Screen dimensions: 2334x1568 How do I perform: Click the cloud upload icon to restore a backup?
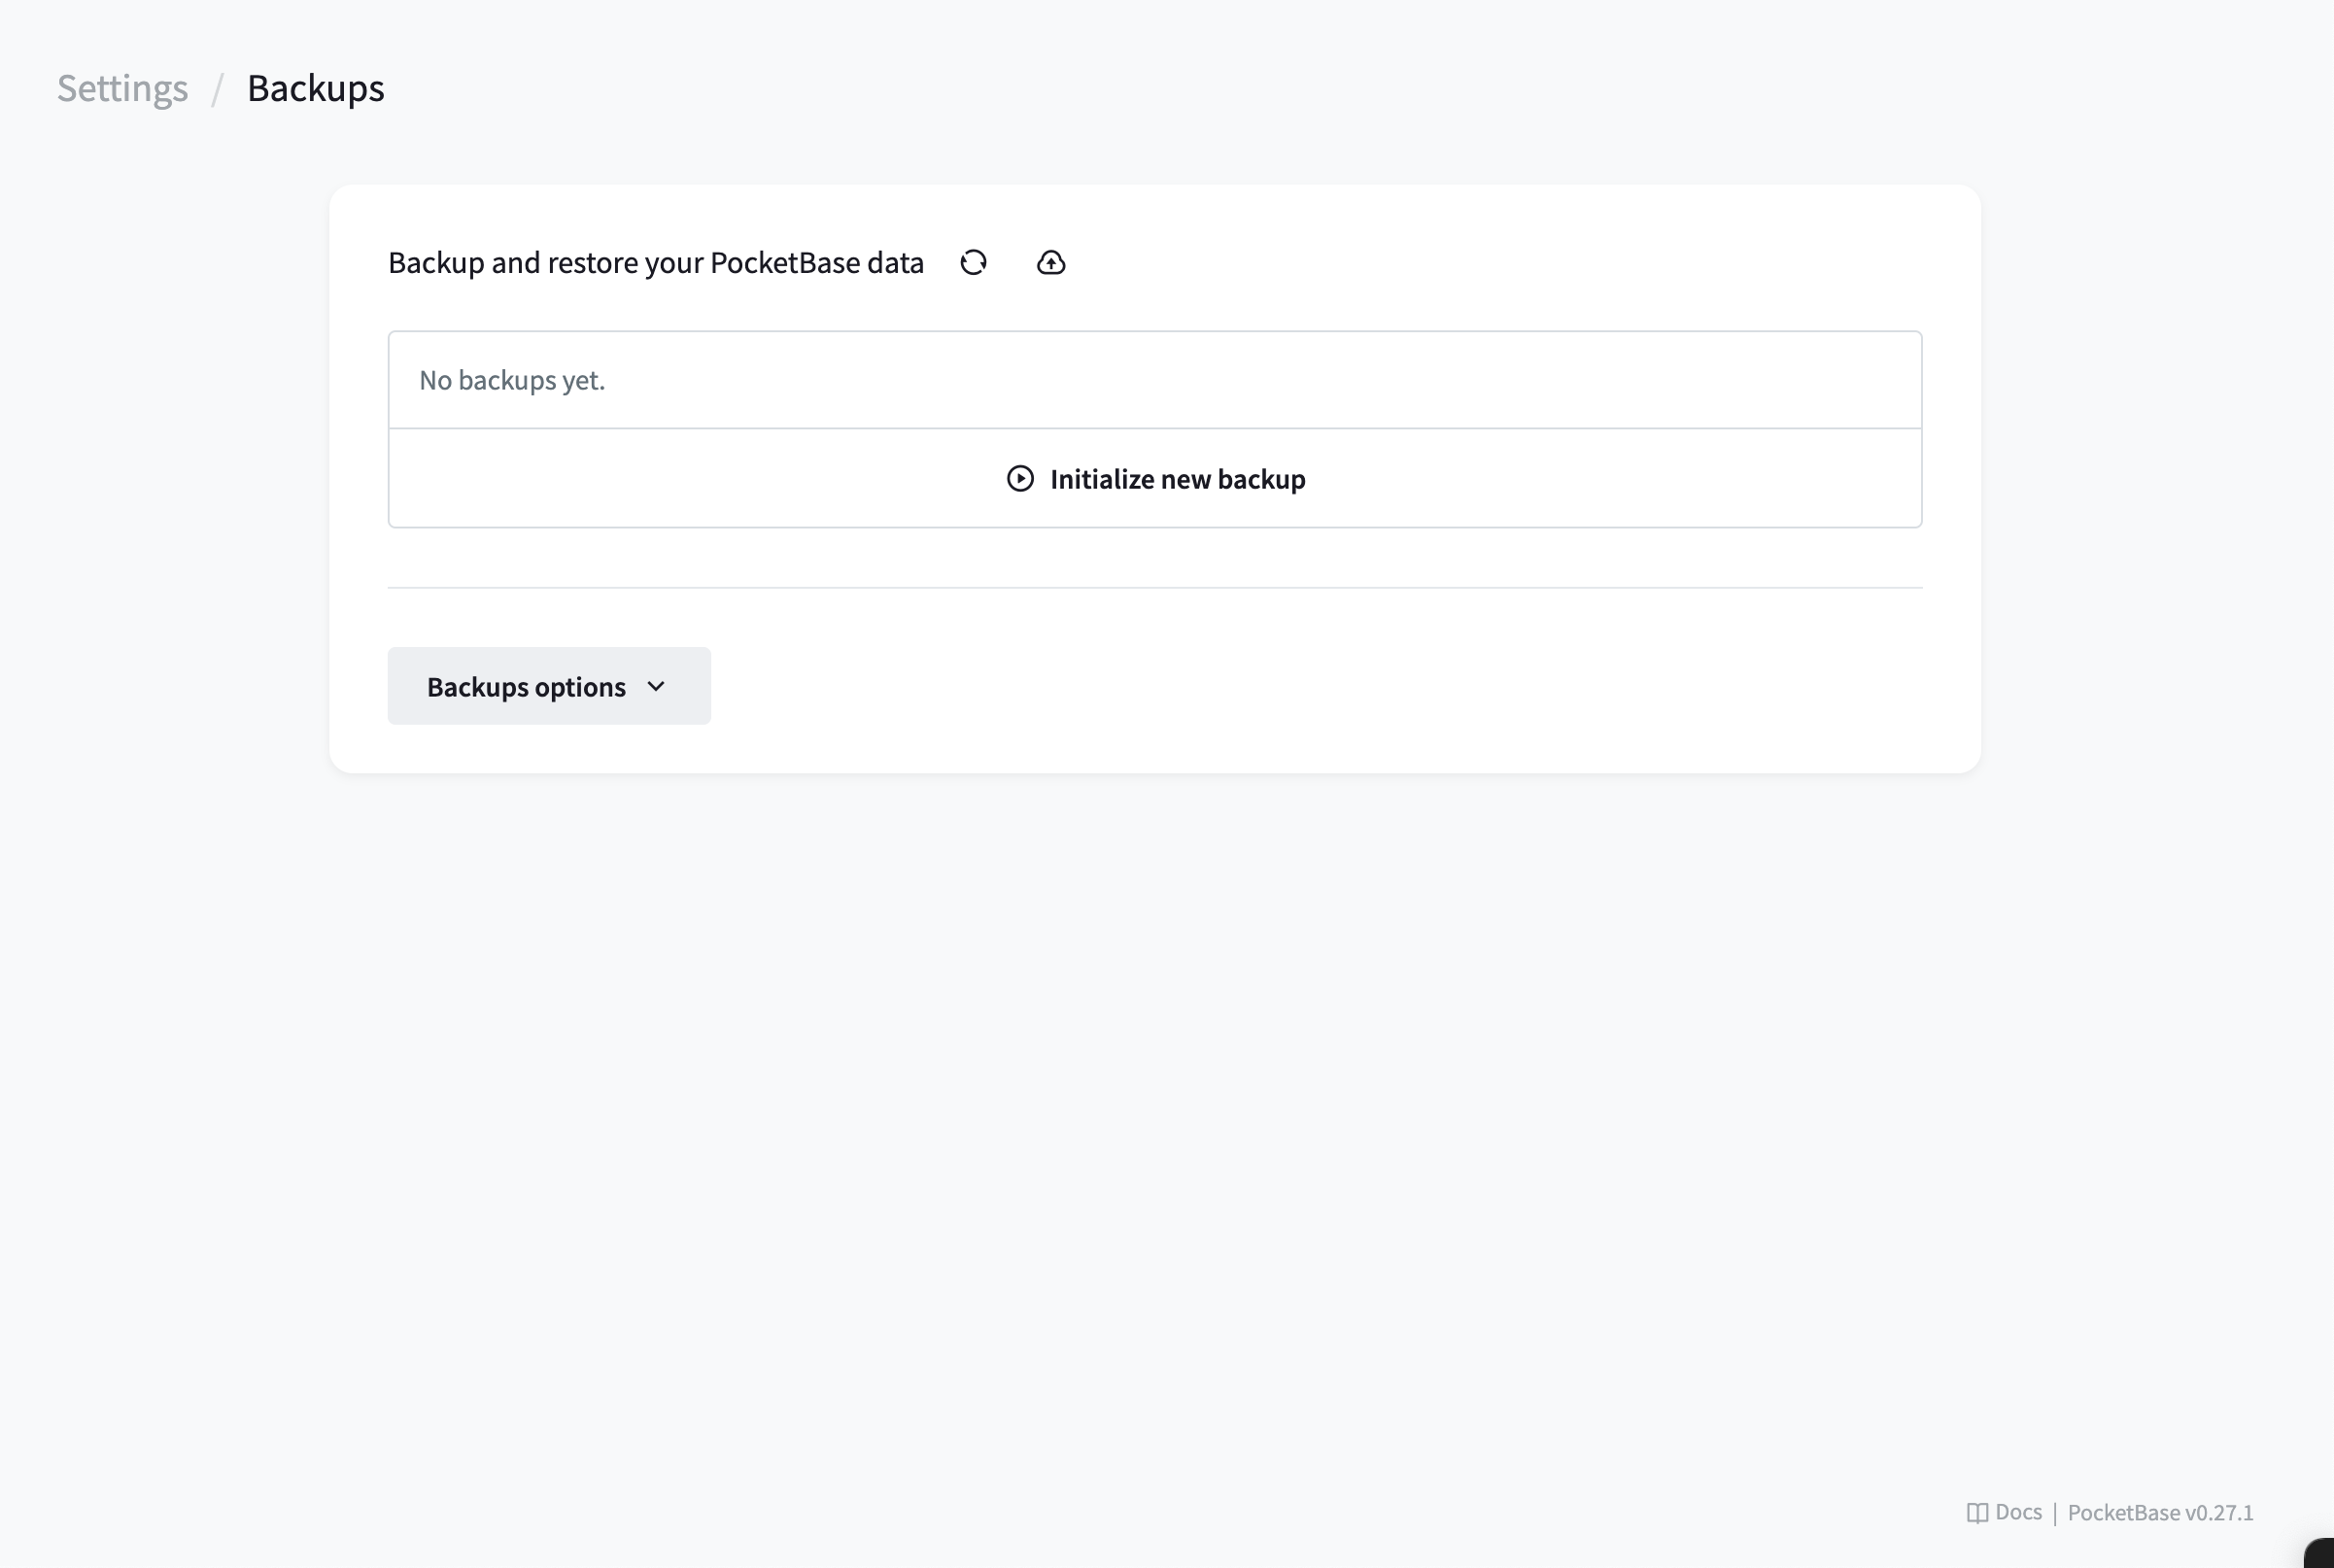coord(1051,262)
